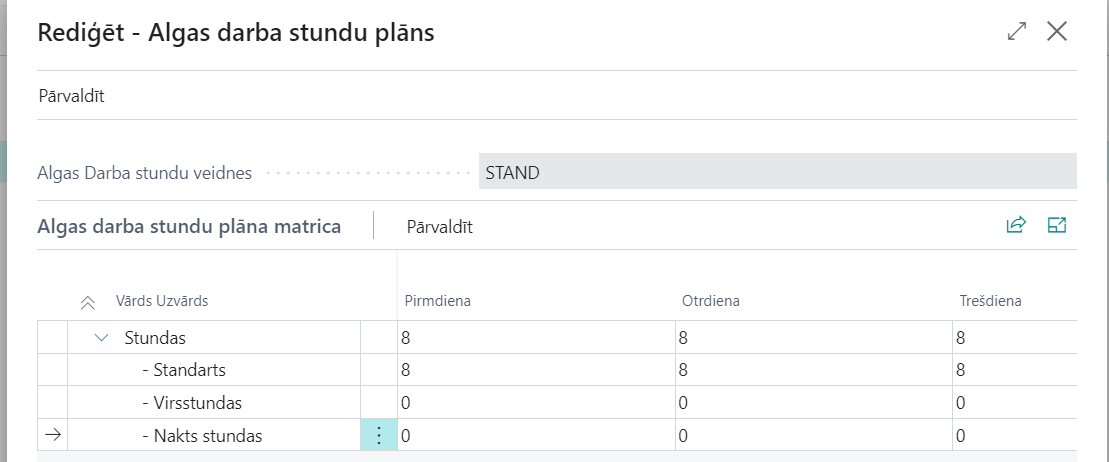Click the STAND template field

coord(777,172)
